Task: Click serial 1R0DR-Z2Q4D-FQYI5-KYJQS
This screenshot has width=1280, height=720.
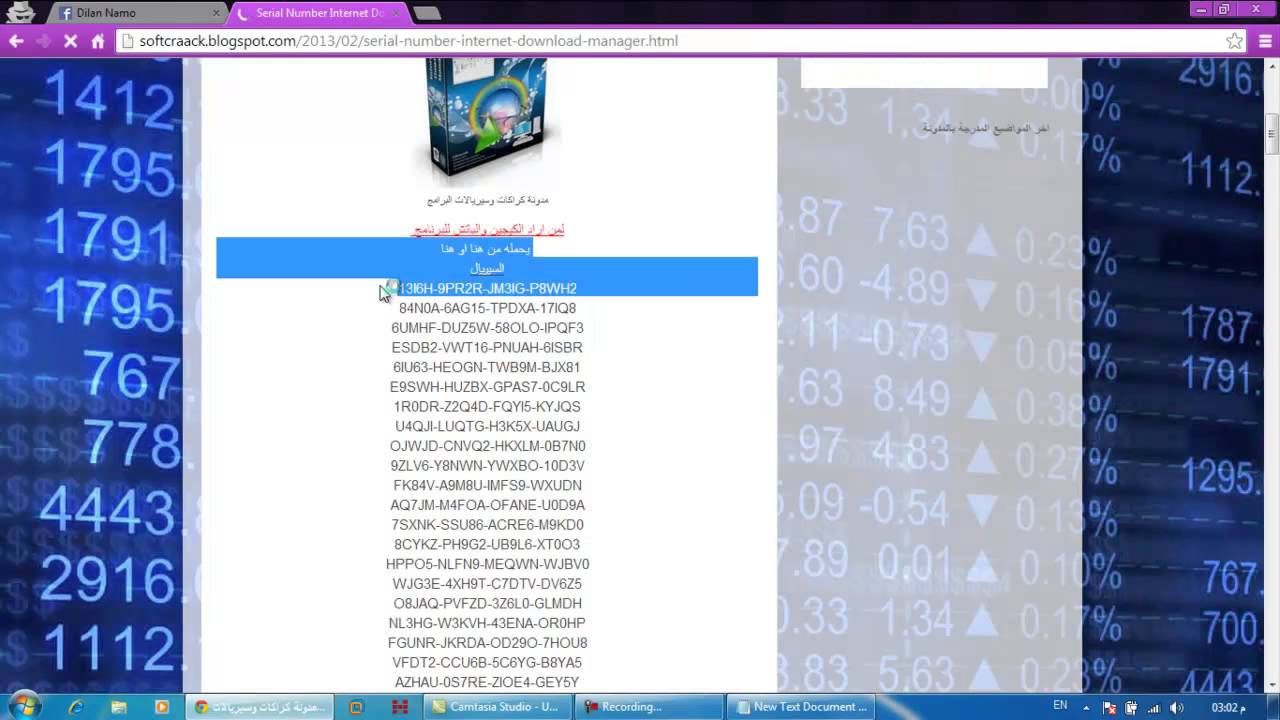Action: click(487, 406)
